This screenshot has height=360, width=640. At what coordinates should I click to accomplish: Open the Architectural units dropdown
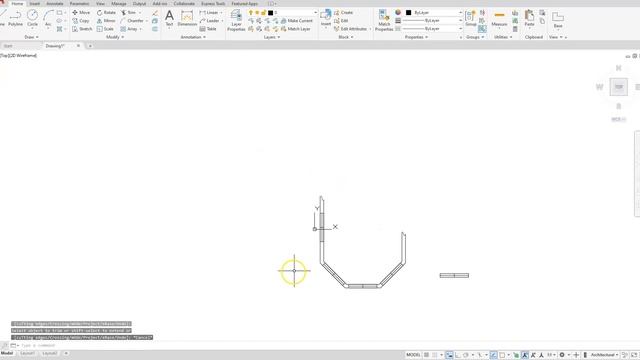click(x=604, y=355)
